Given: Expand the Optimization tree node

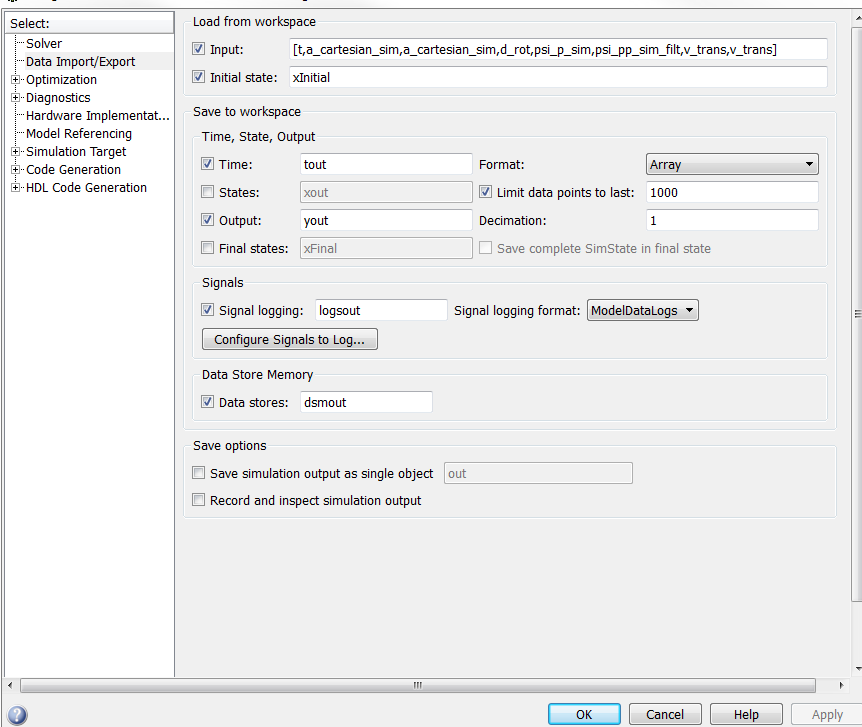Looking at the screenshot, I should 16,80.
